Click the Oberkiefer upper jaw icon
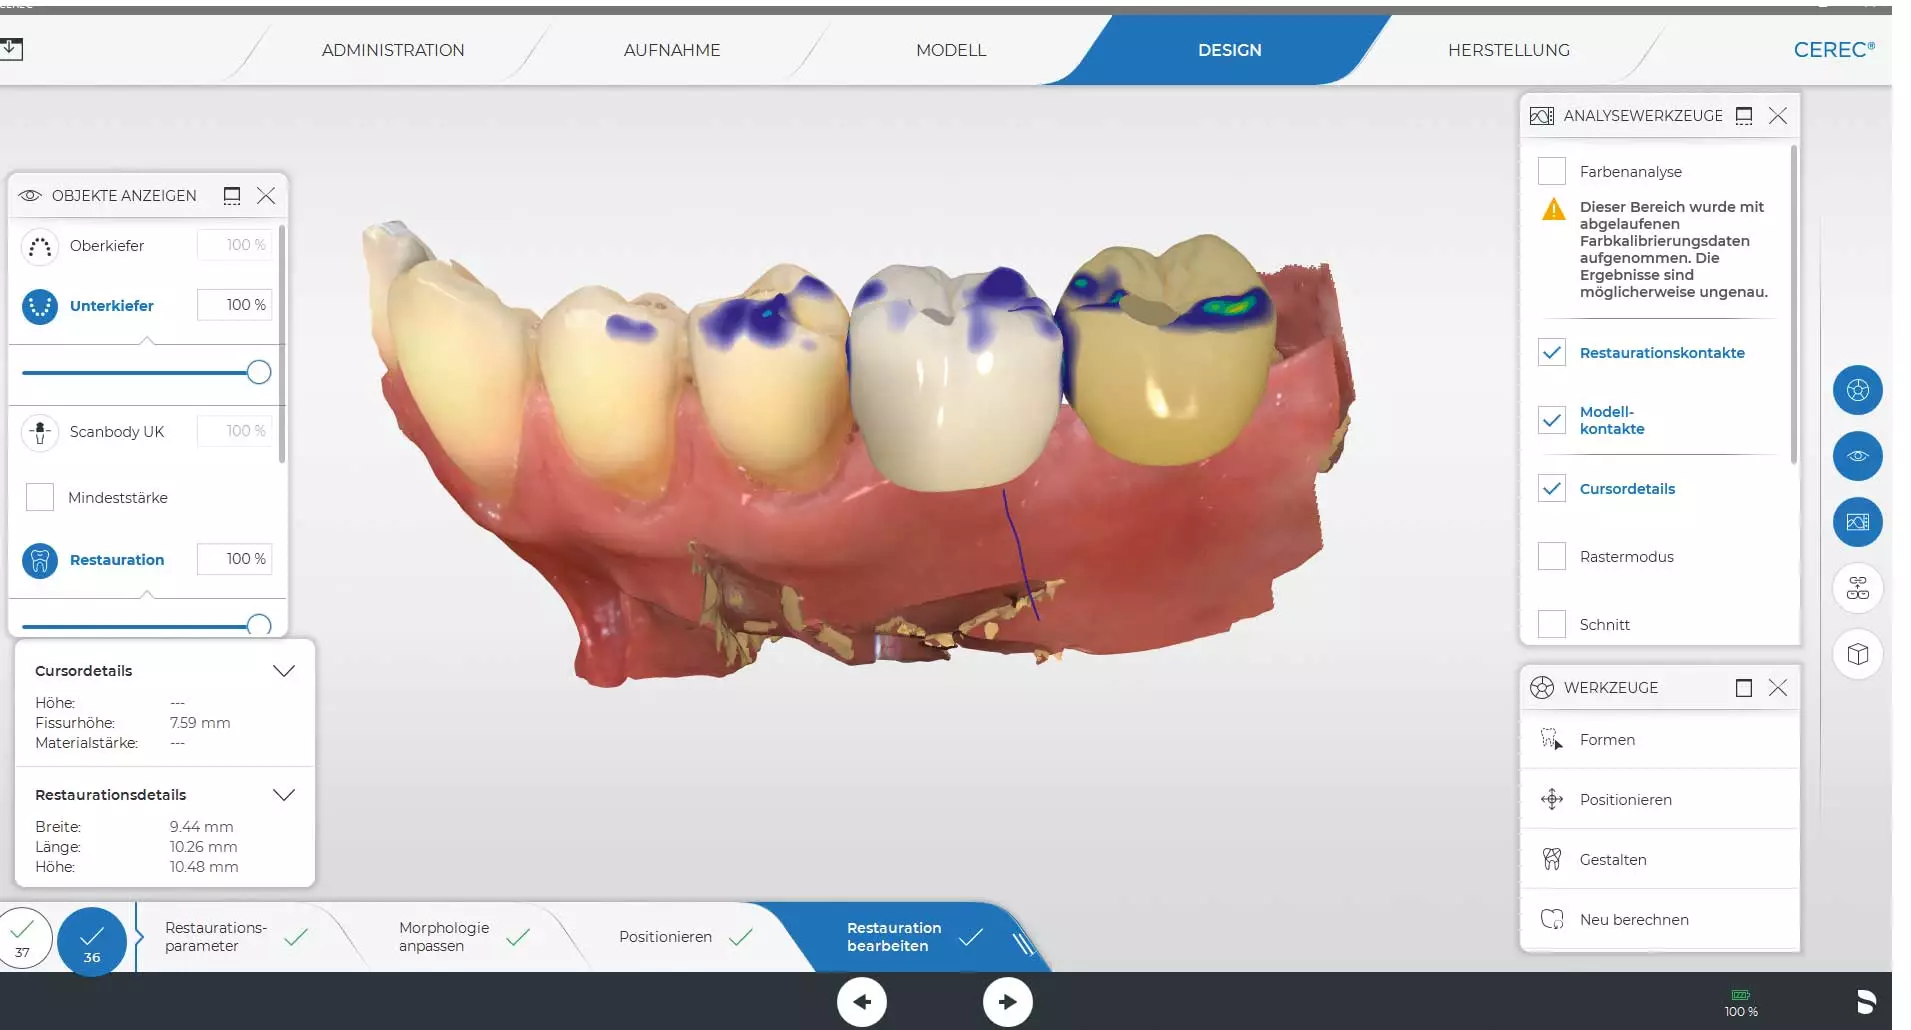This screenshot has height=1030, width=1911. point(40,247)
